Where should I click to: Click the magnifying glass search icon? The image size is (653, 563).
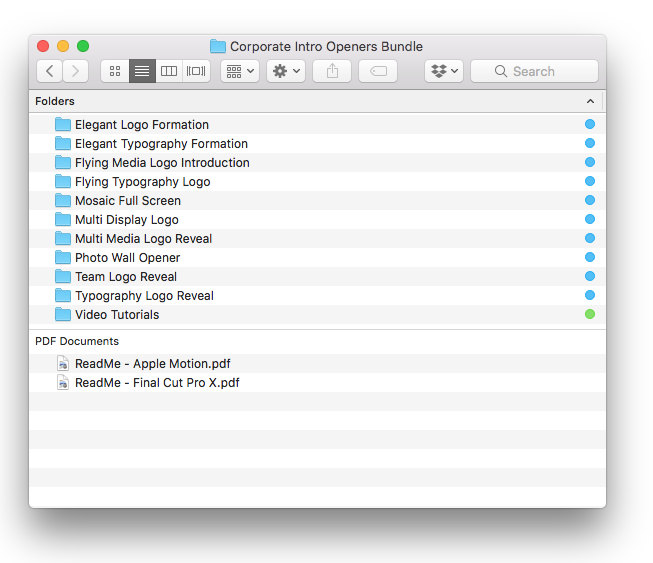click(x=501, y=71)
